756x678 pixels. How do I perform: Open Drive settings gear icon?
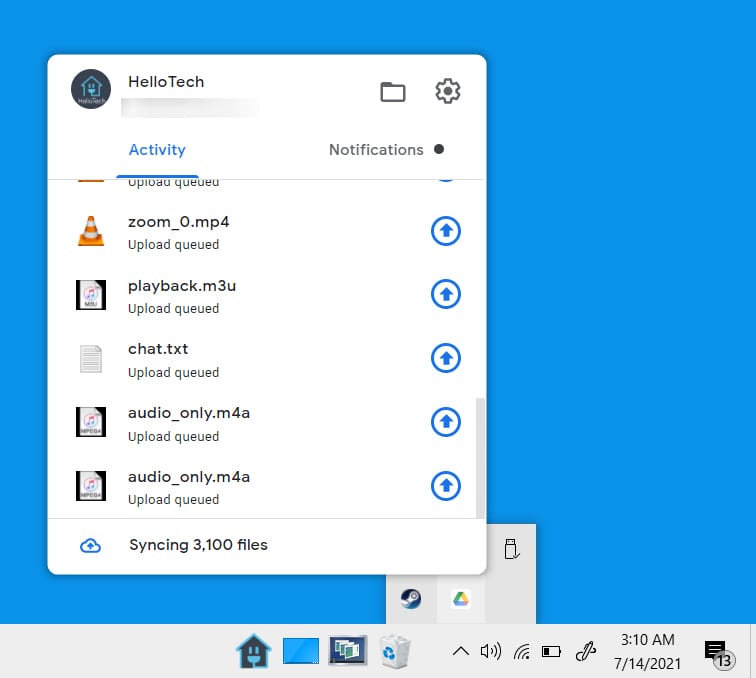coord(448,91)
